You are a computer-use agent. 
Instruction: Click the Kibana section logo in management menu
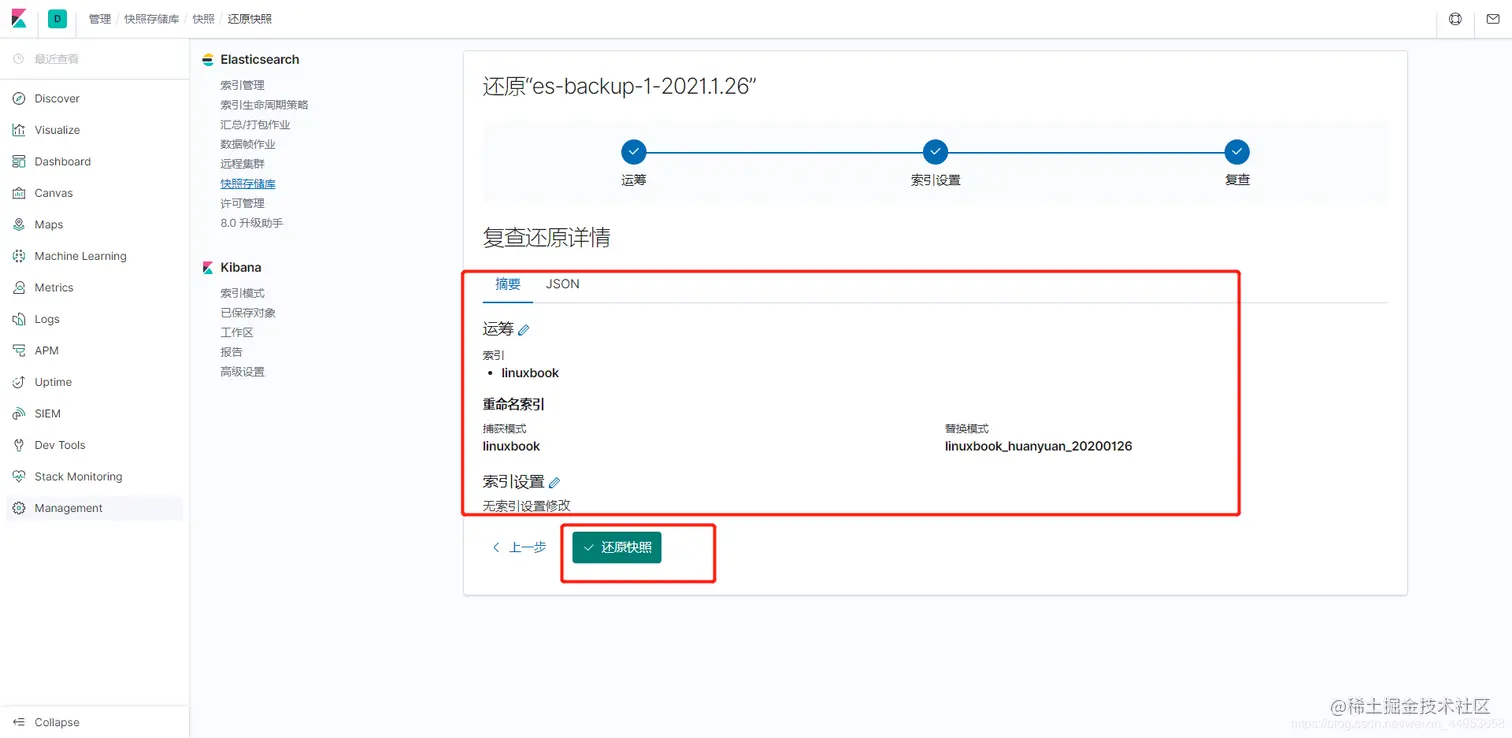tap(208, 268)
